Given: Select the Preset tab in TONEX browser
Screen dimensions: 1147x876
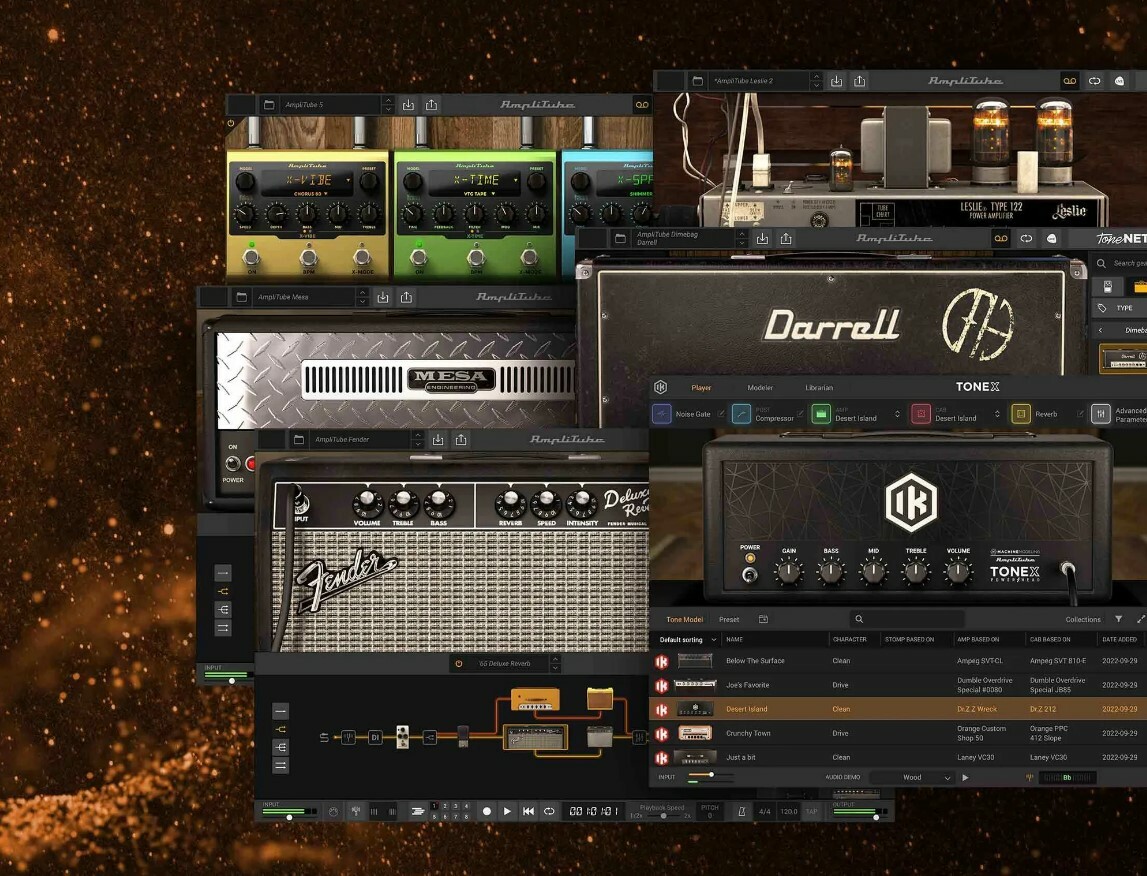Looking at the screenshot, I should point(729,619).
